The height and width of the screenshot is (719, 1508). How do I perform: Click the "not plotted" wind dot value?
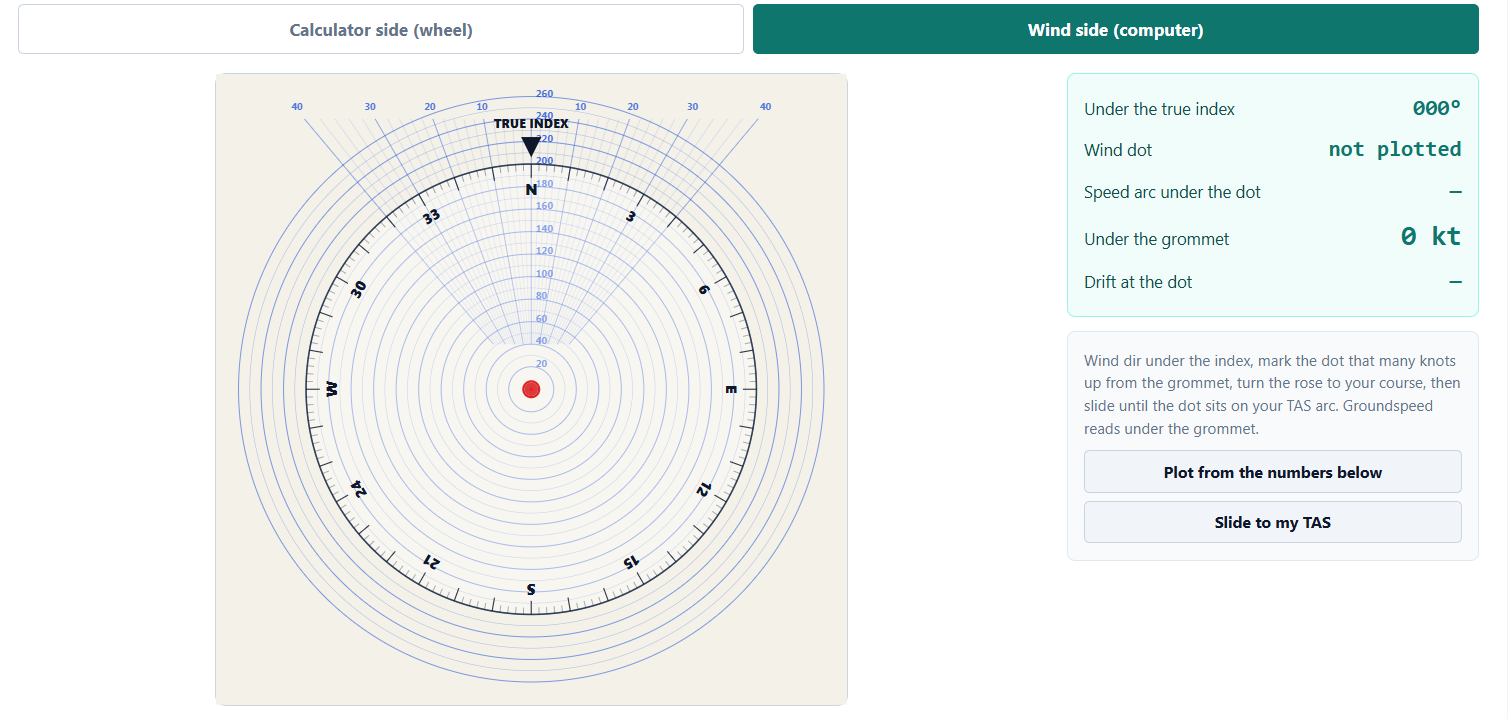[x=1395, y=149]
